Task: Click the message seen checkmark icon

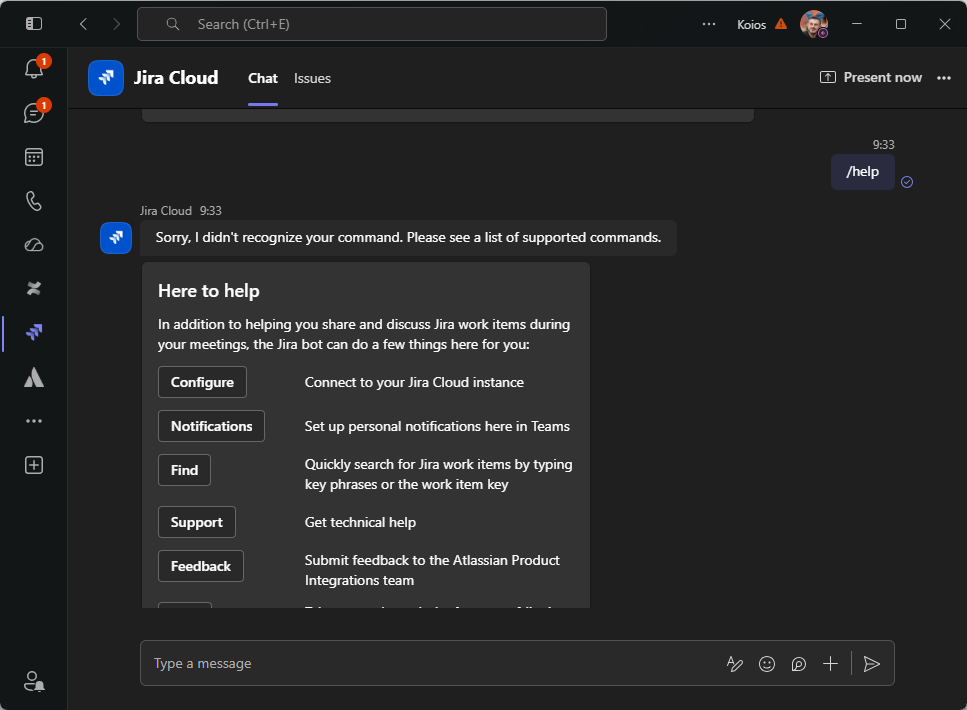Action: 907,182
